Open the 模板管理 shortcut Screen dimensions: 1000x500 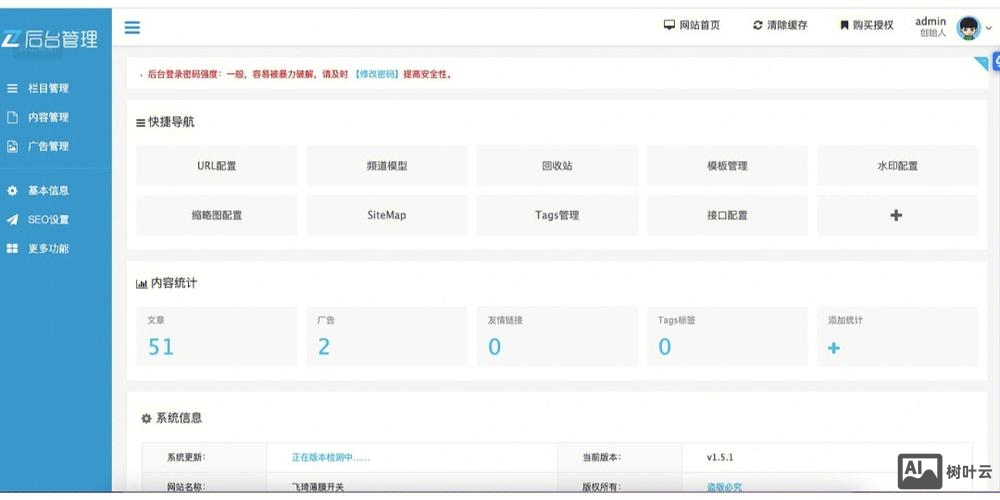tap(728, 166)
